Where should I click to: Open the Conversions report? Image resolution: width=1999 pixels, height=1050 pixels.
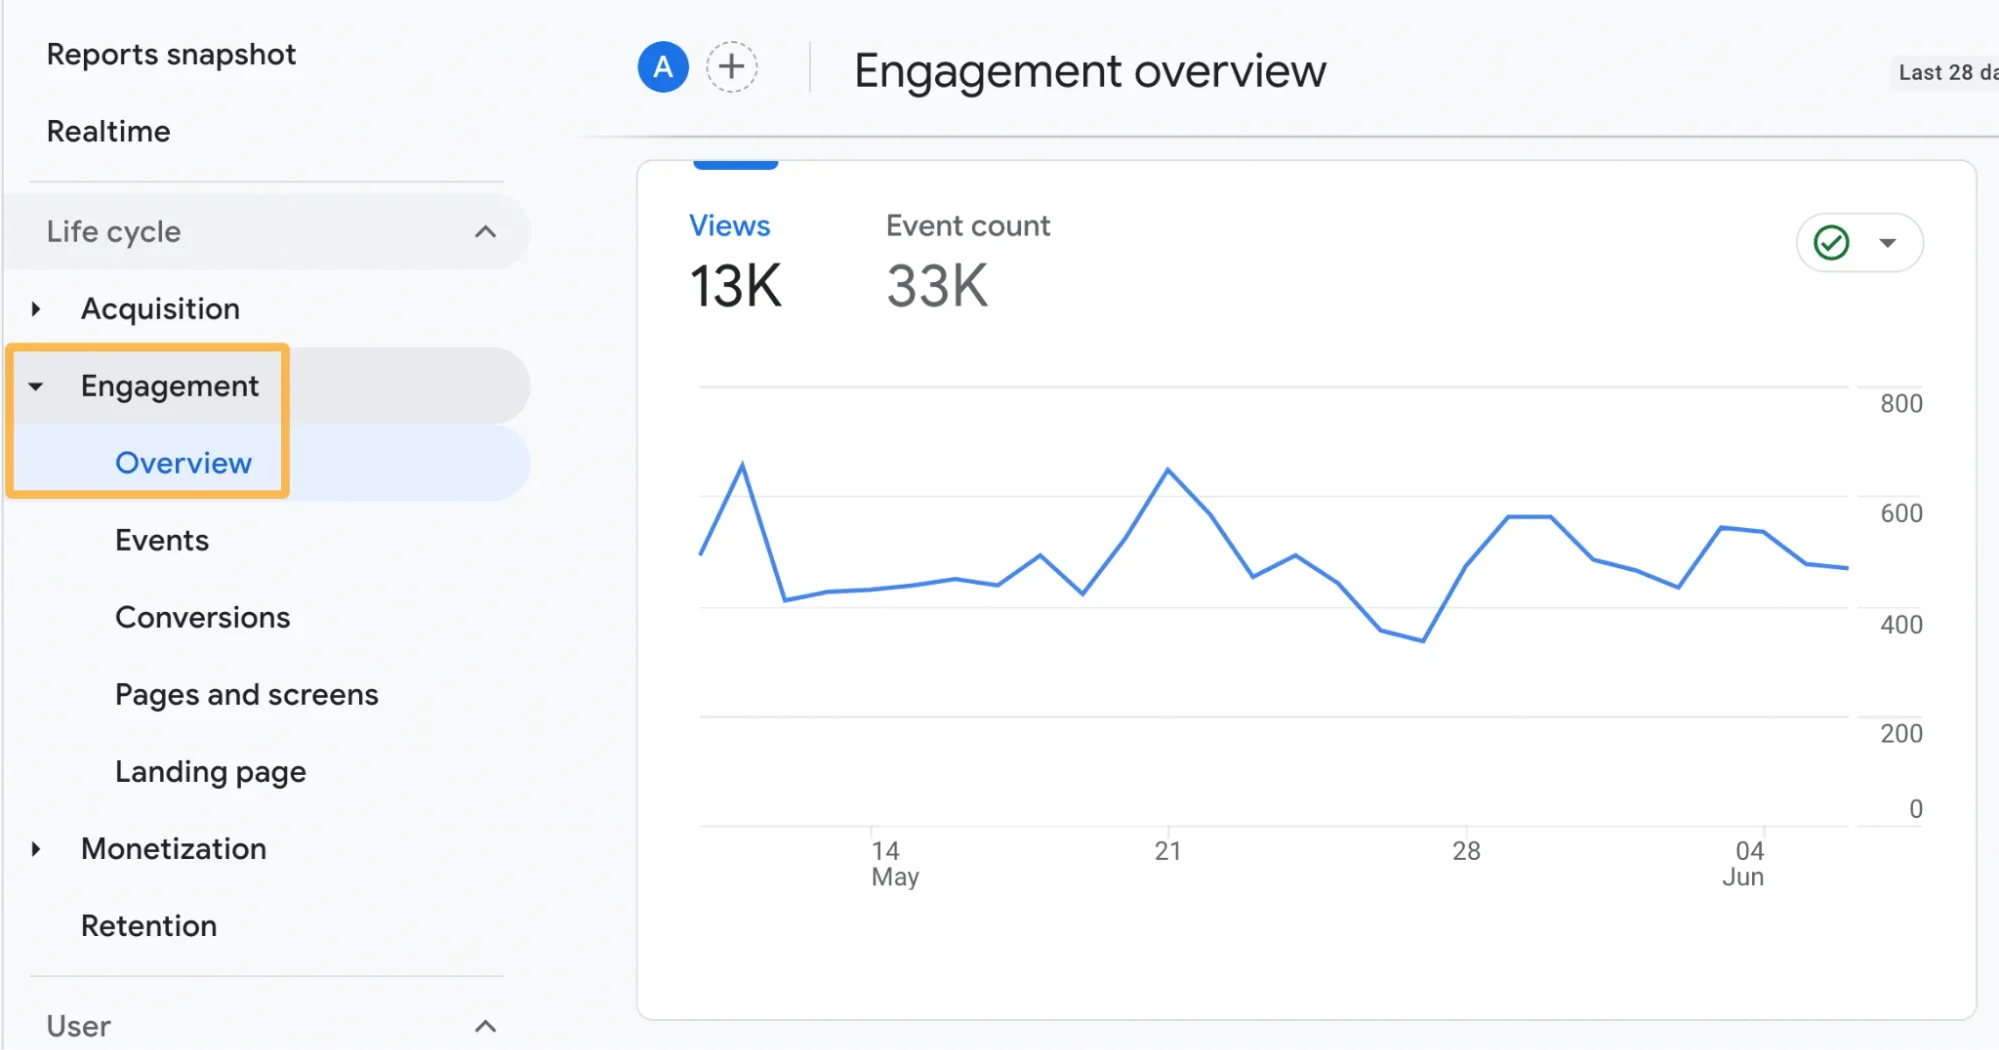click(203, 617)
